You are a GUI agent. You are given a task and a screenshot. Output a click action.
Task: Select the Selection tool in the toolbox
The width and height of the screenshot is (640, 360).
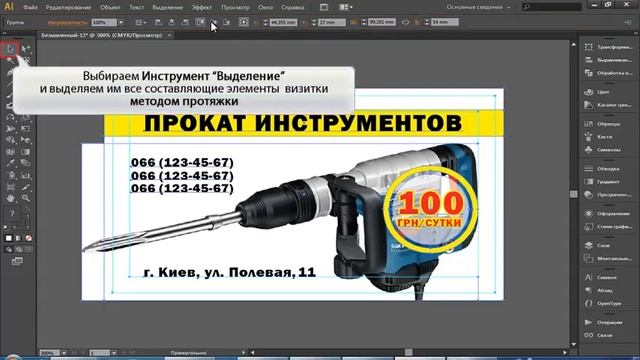pyautogui.click(x=10, y=49)
